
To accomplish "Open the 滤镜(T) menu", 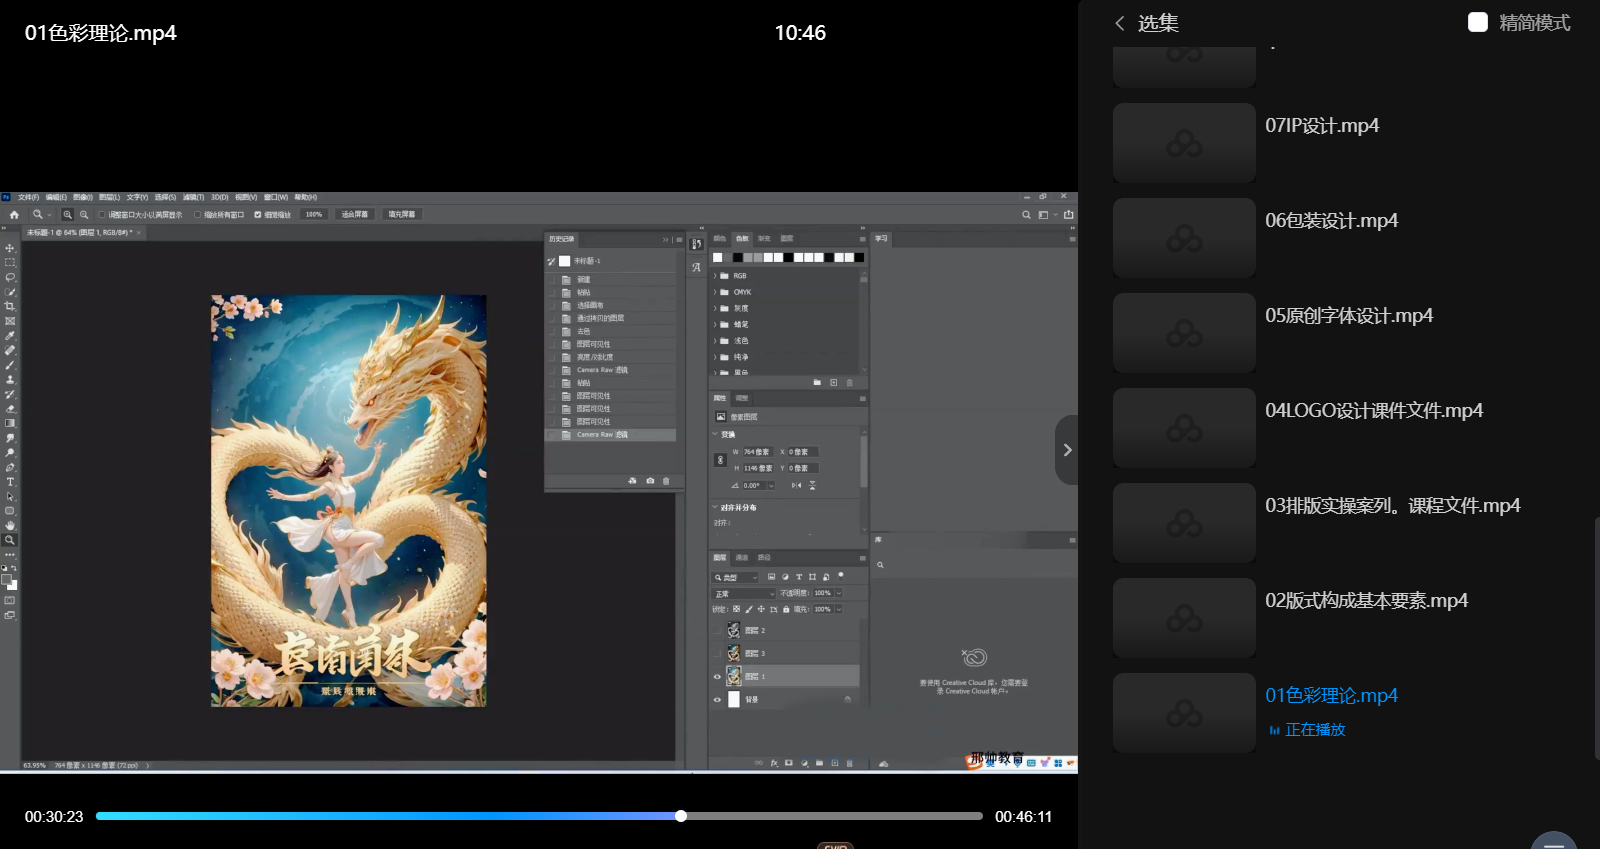I will click(193, 197).
